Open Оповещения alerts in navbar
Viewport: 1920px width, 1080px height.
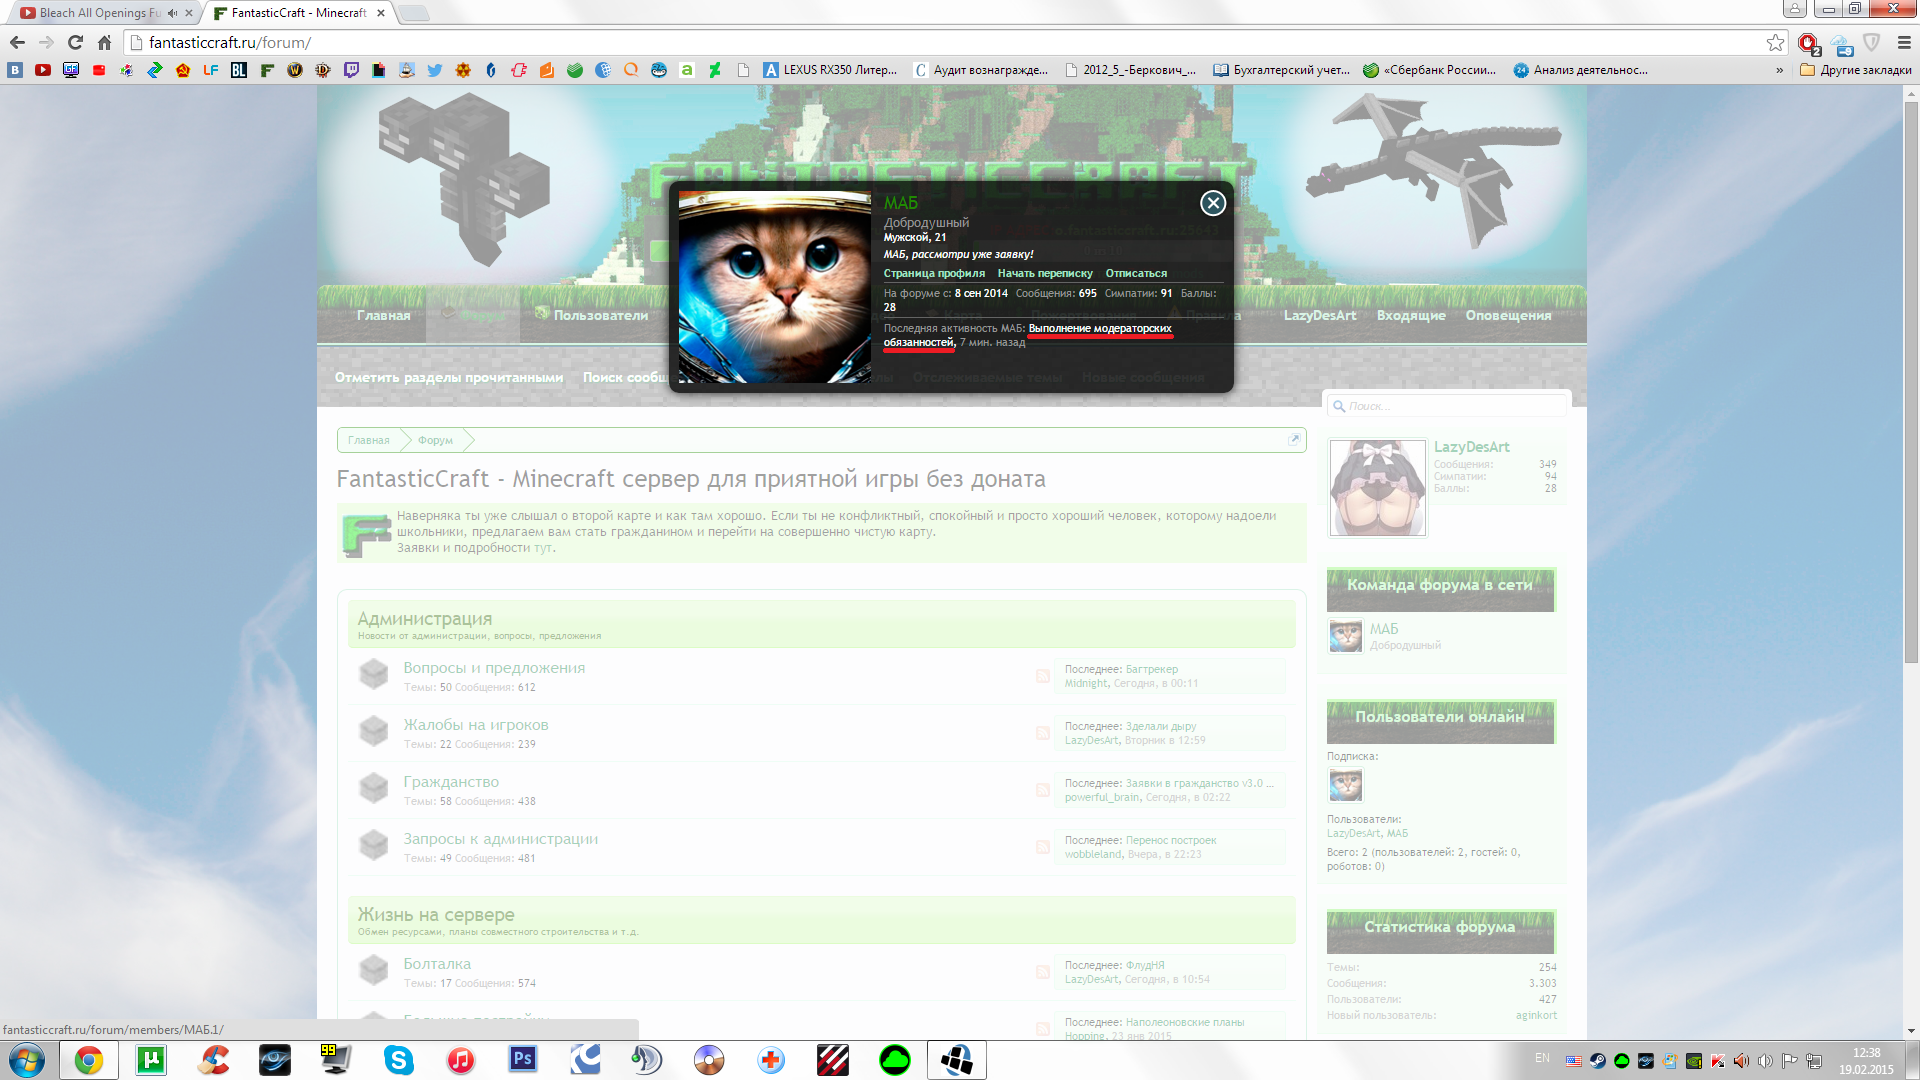1508,315
